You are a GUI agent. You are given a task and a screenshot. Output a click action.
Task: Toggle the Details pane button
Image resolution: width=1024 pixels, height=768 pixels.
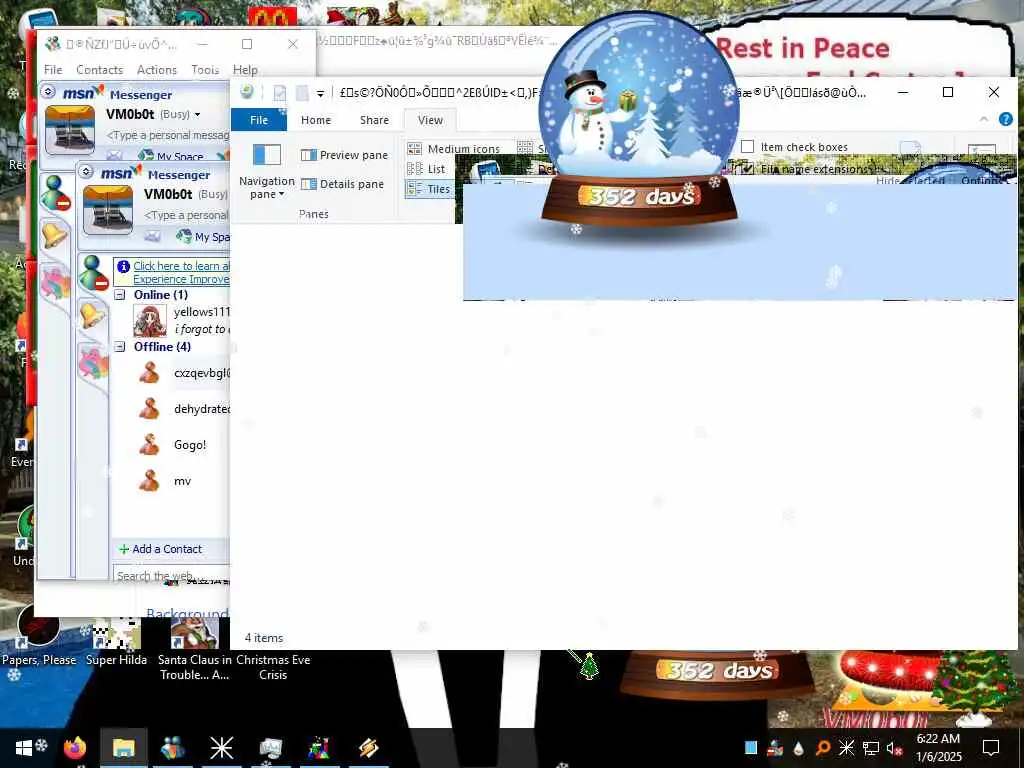click(342, 184)
